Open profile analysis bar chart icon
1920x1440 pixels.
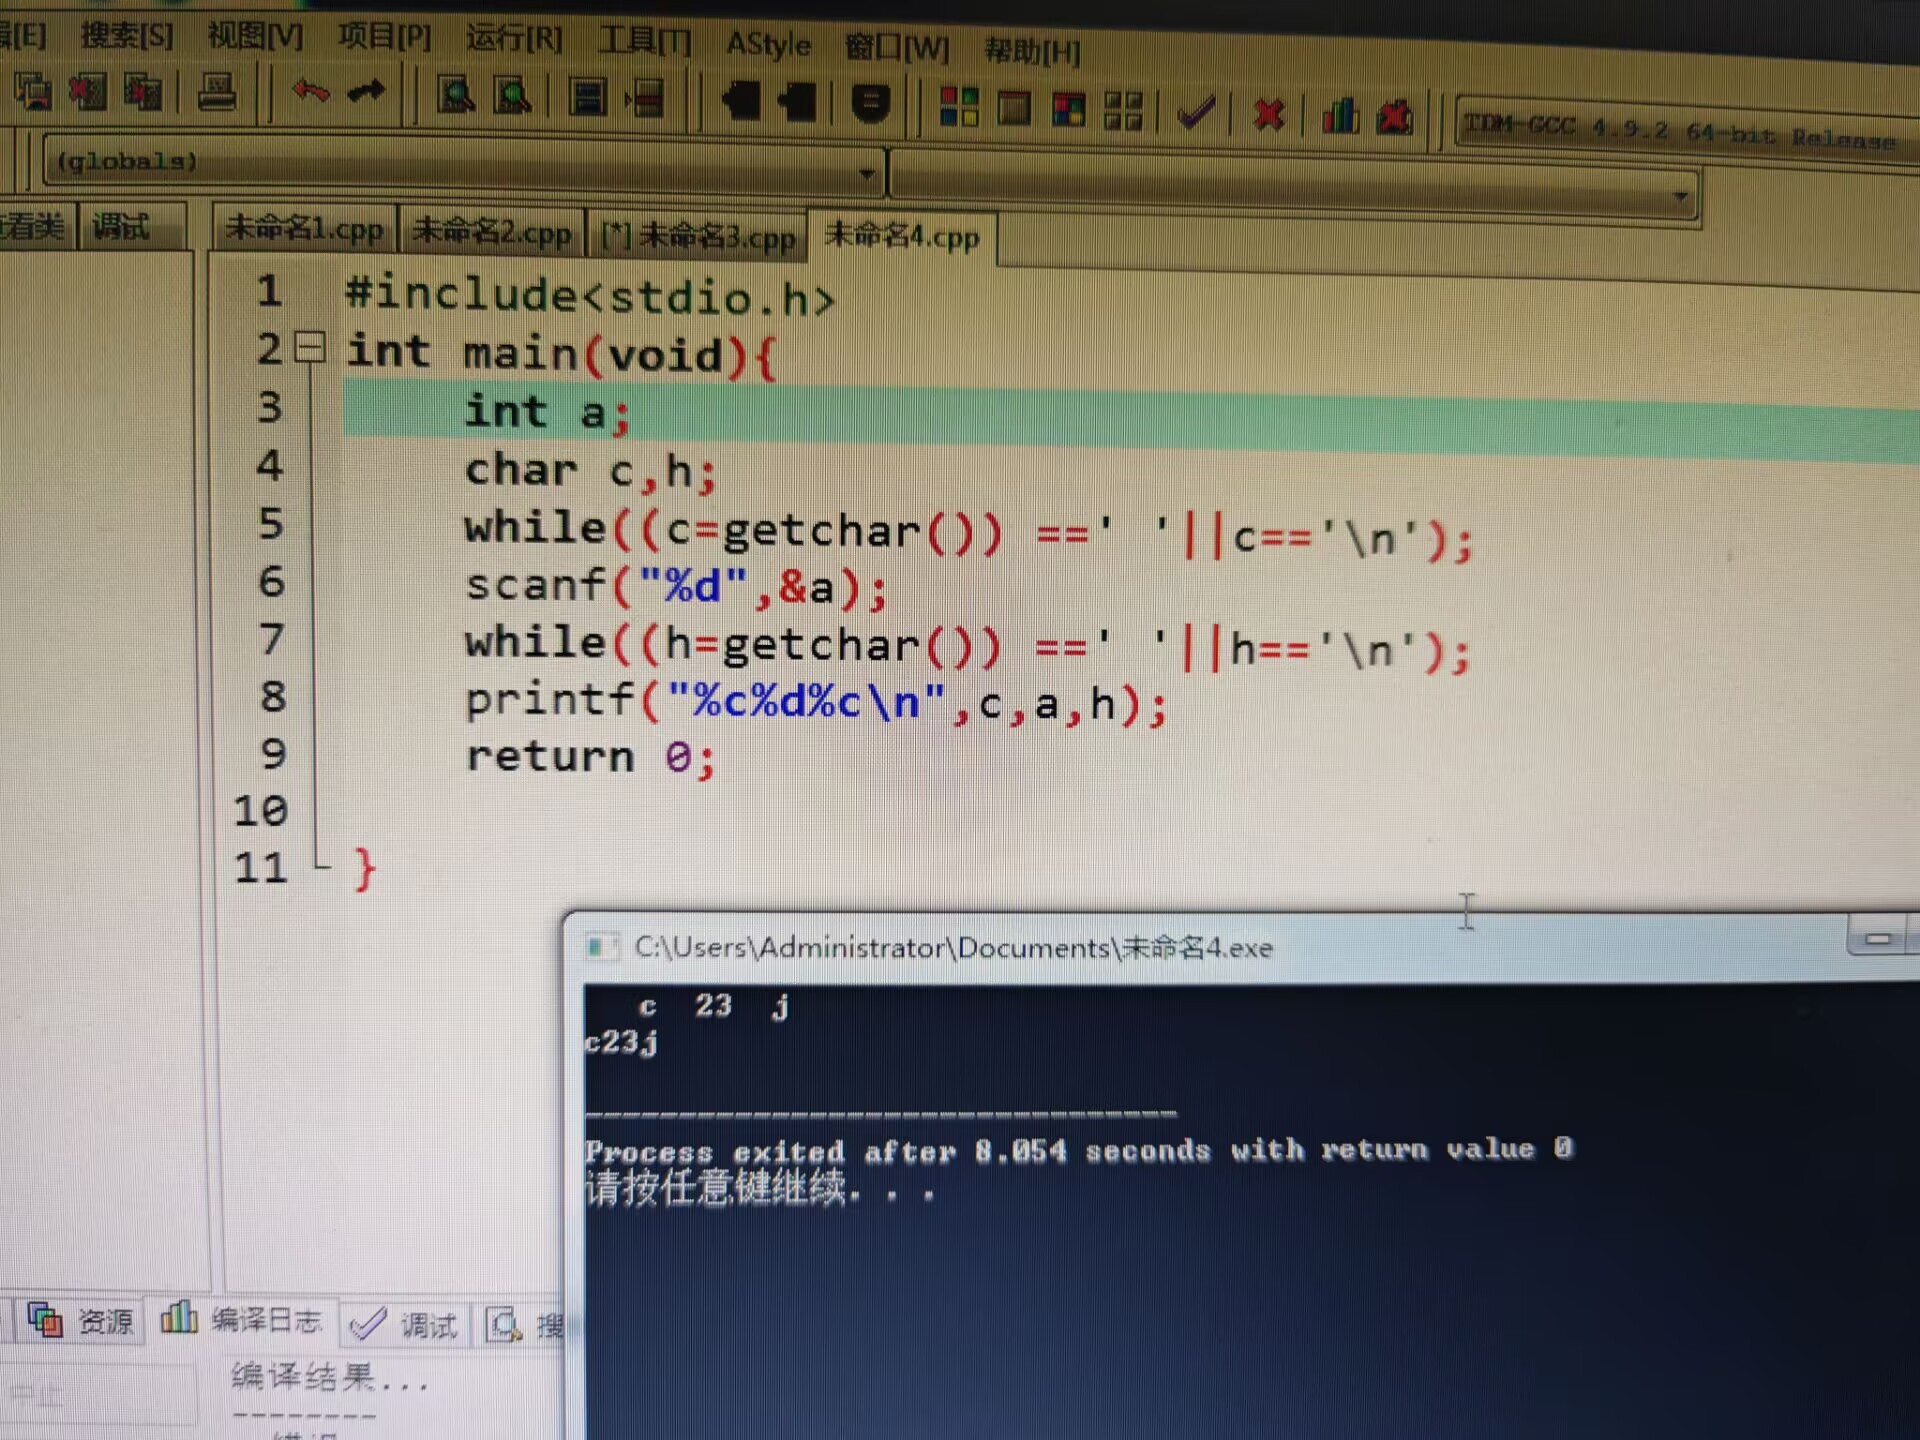point(1340,116)
